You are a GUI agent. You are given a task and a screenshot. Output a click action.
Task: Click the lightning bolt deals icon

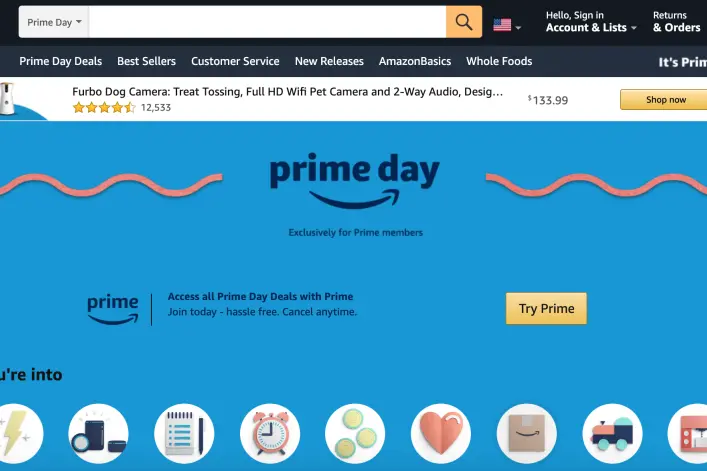(18, 434)
